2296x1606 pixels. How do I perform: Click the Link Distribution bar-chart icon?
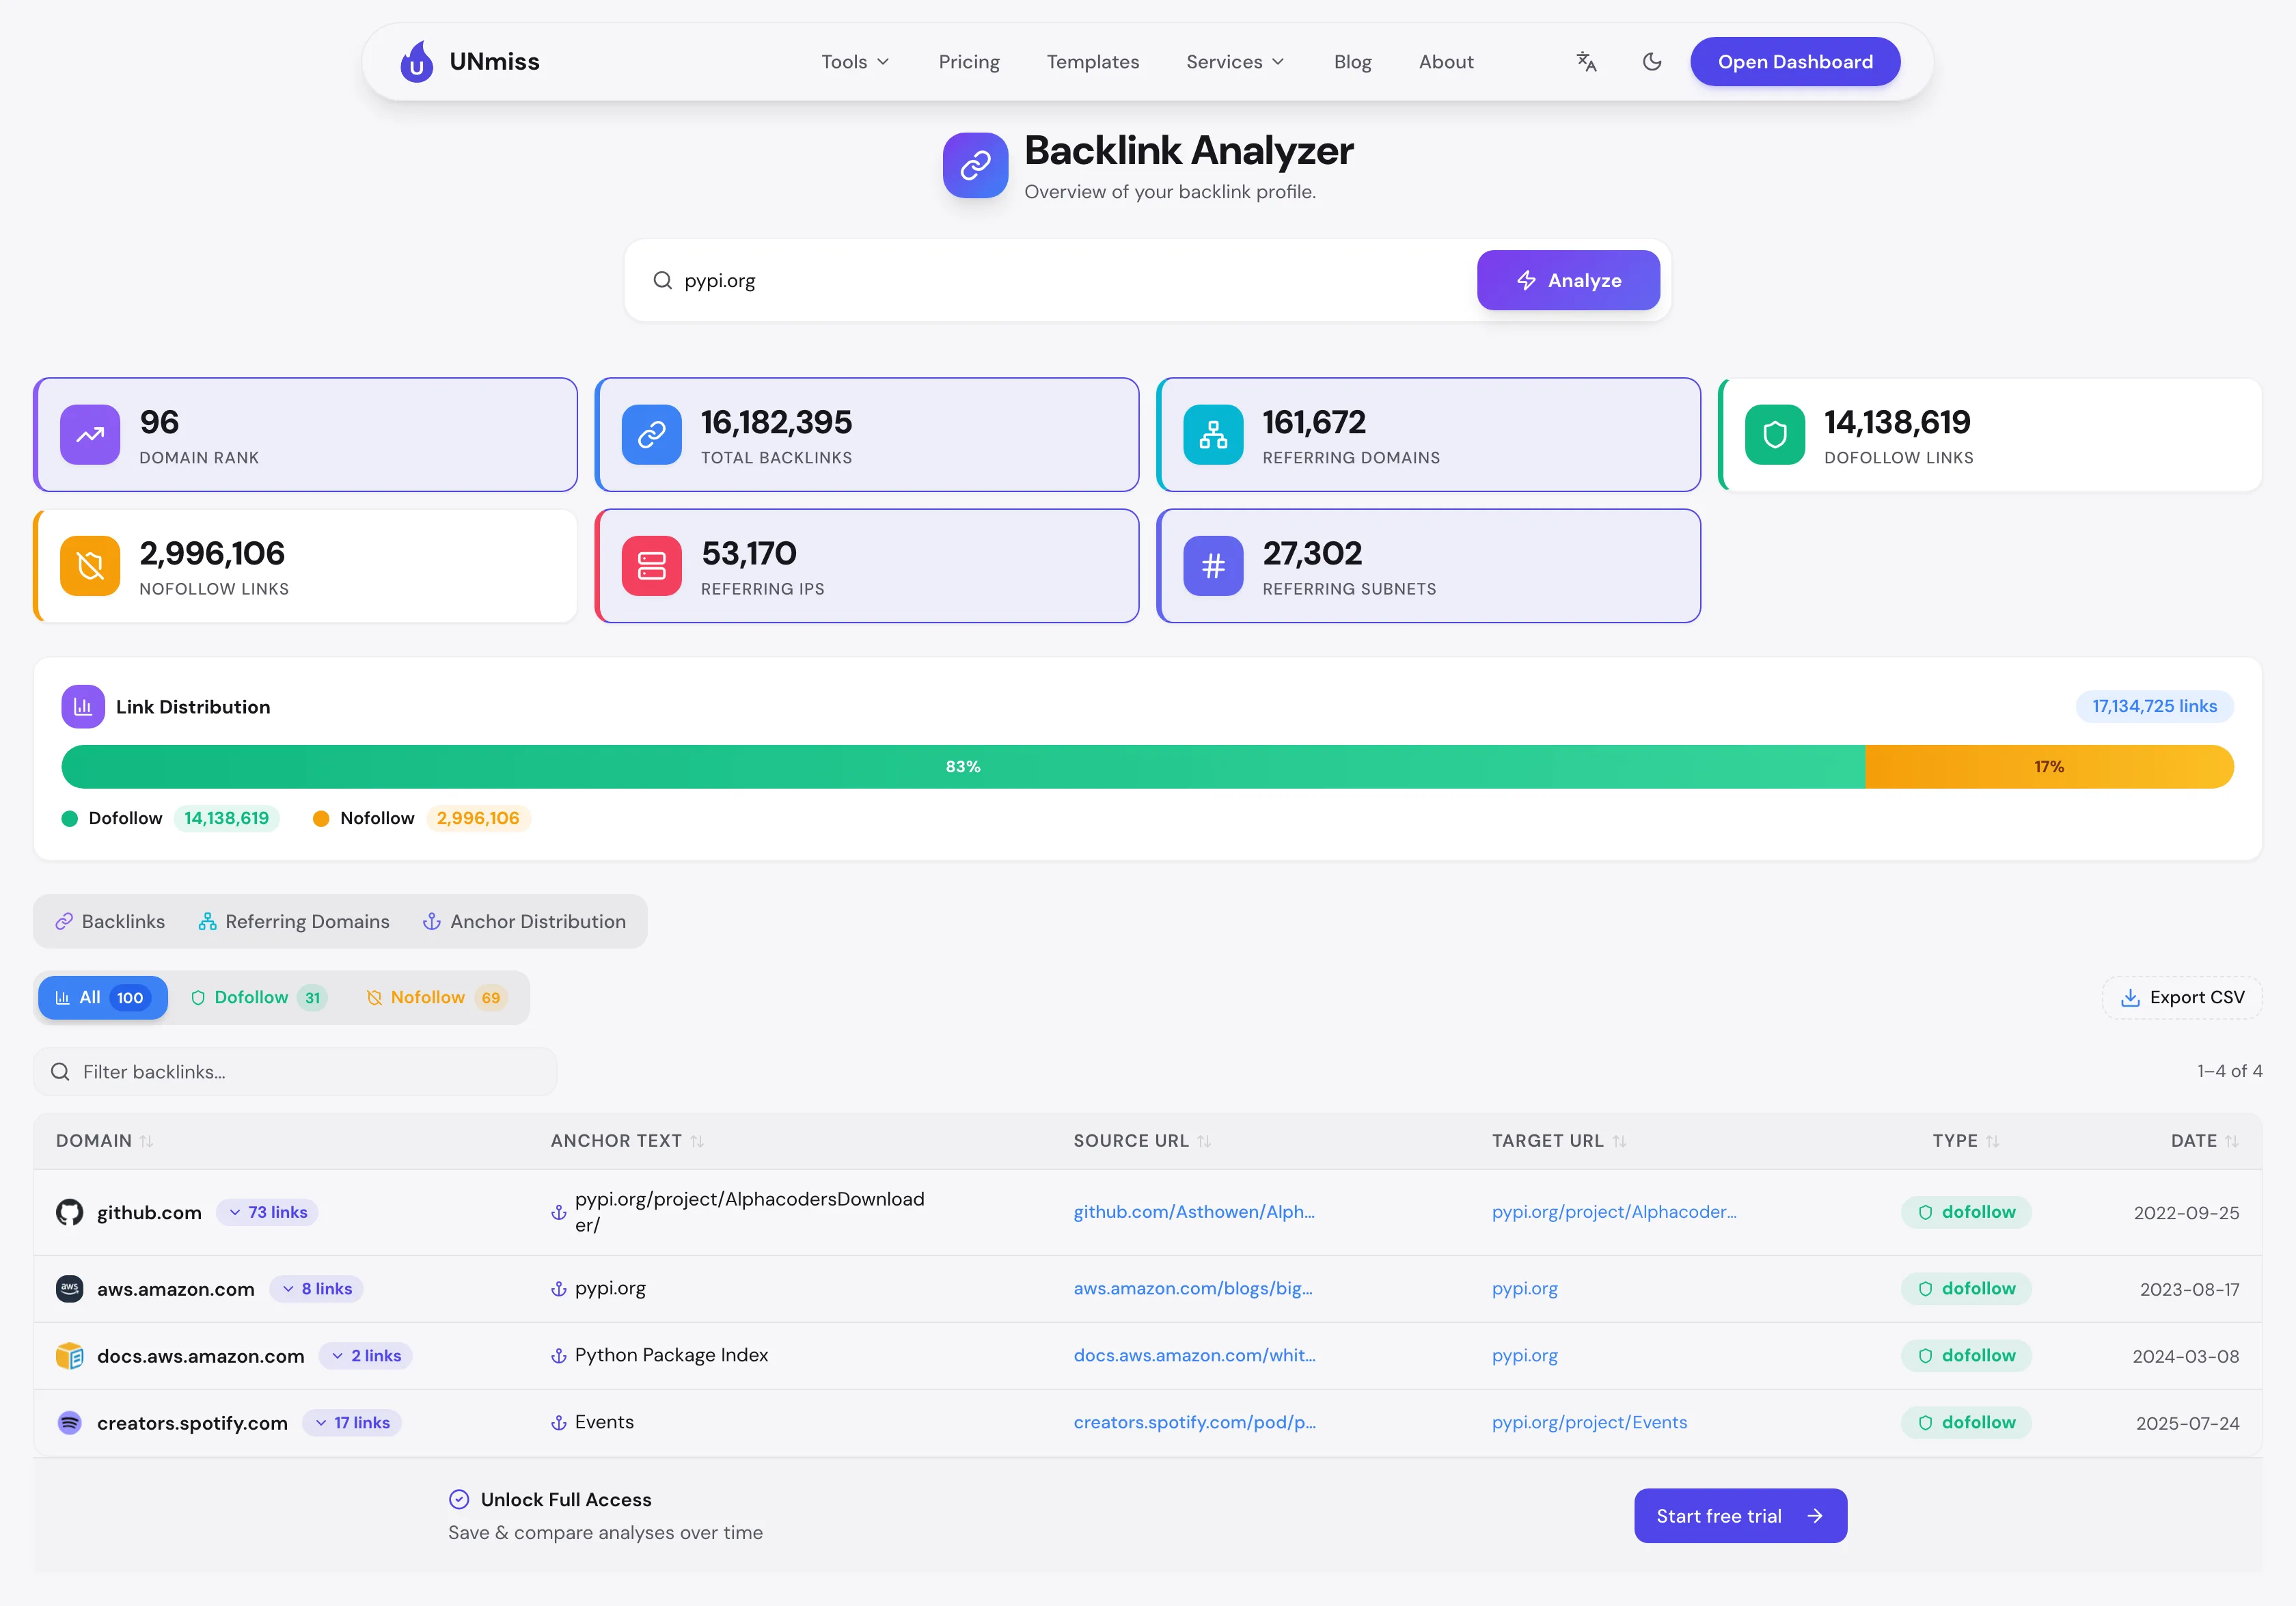click(83, 707)
